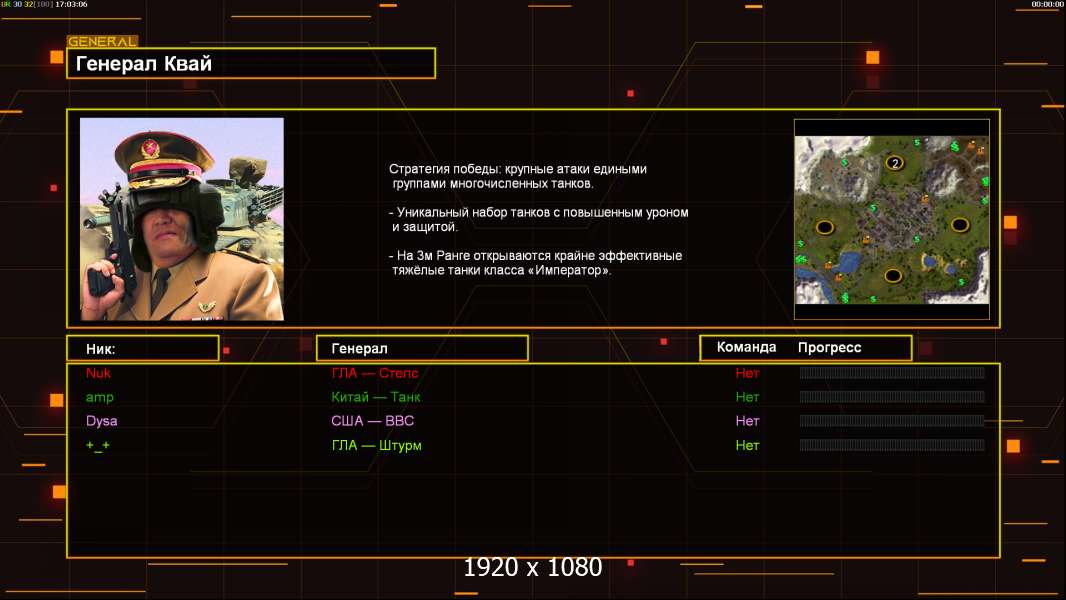
Task: Click the General Kwai portrait image
Action: tap(182, 219)
